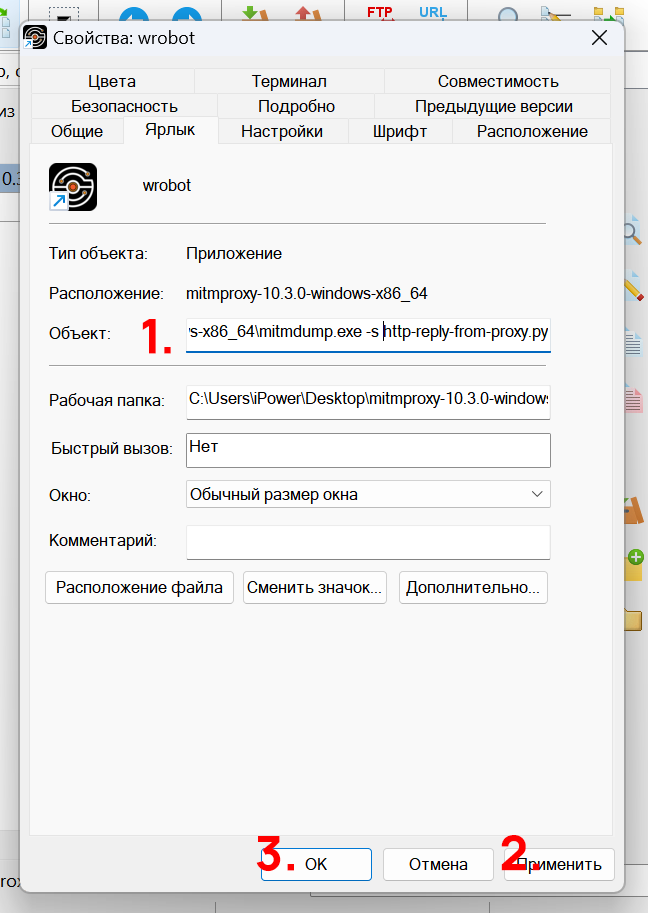Click the Сменить значок... button
648x913 pixels.
point(314,588)
